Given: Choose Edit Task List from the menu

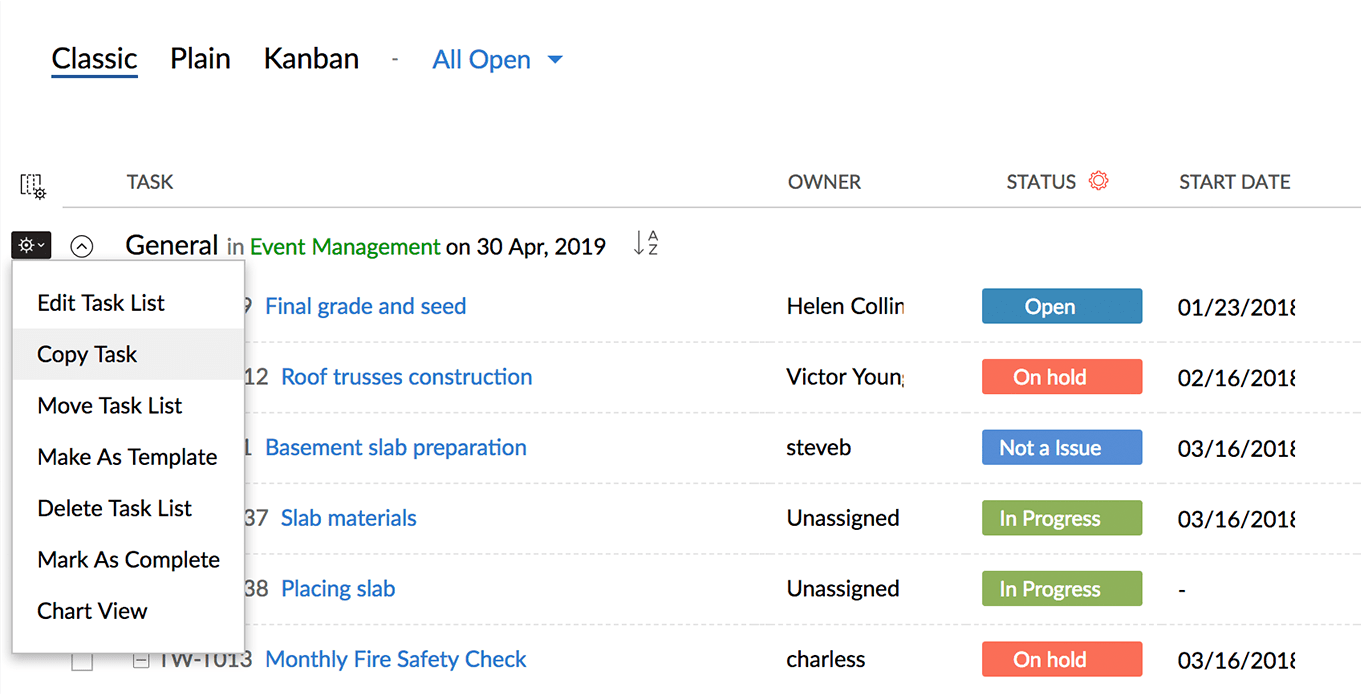Looking at the screenshot, I should click(128, 303).
